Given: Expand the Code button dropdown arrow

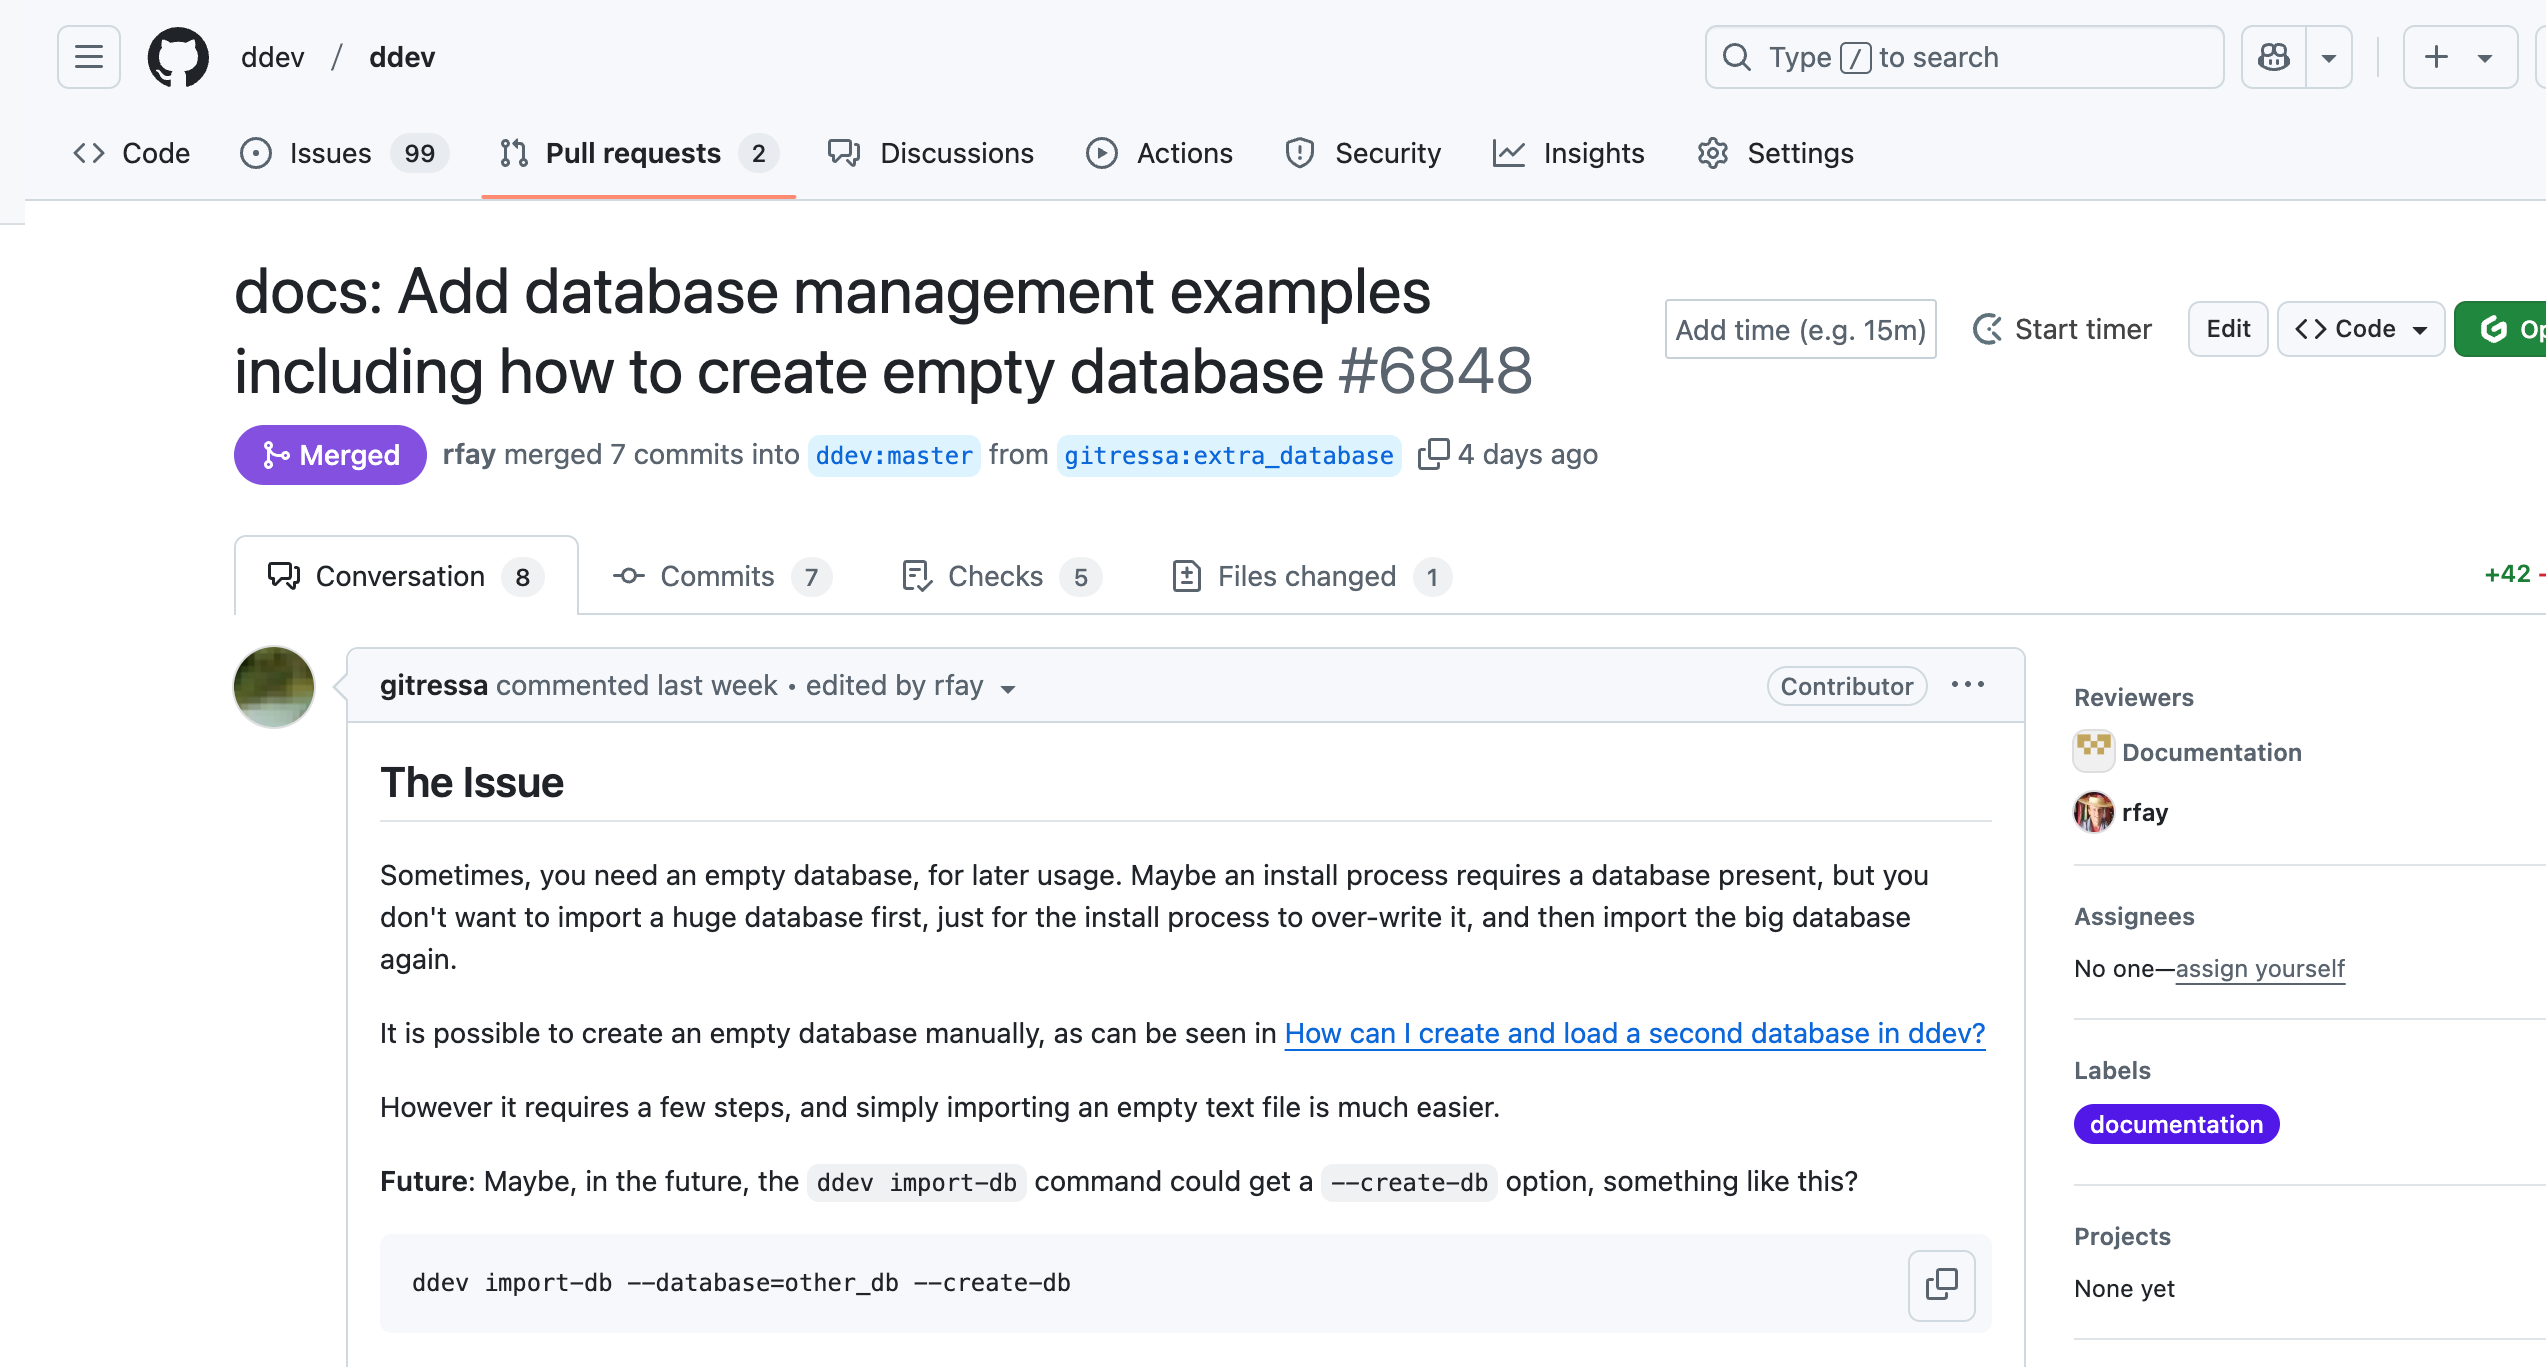Looking at the screenshot, I should (x=2419, y=328).
